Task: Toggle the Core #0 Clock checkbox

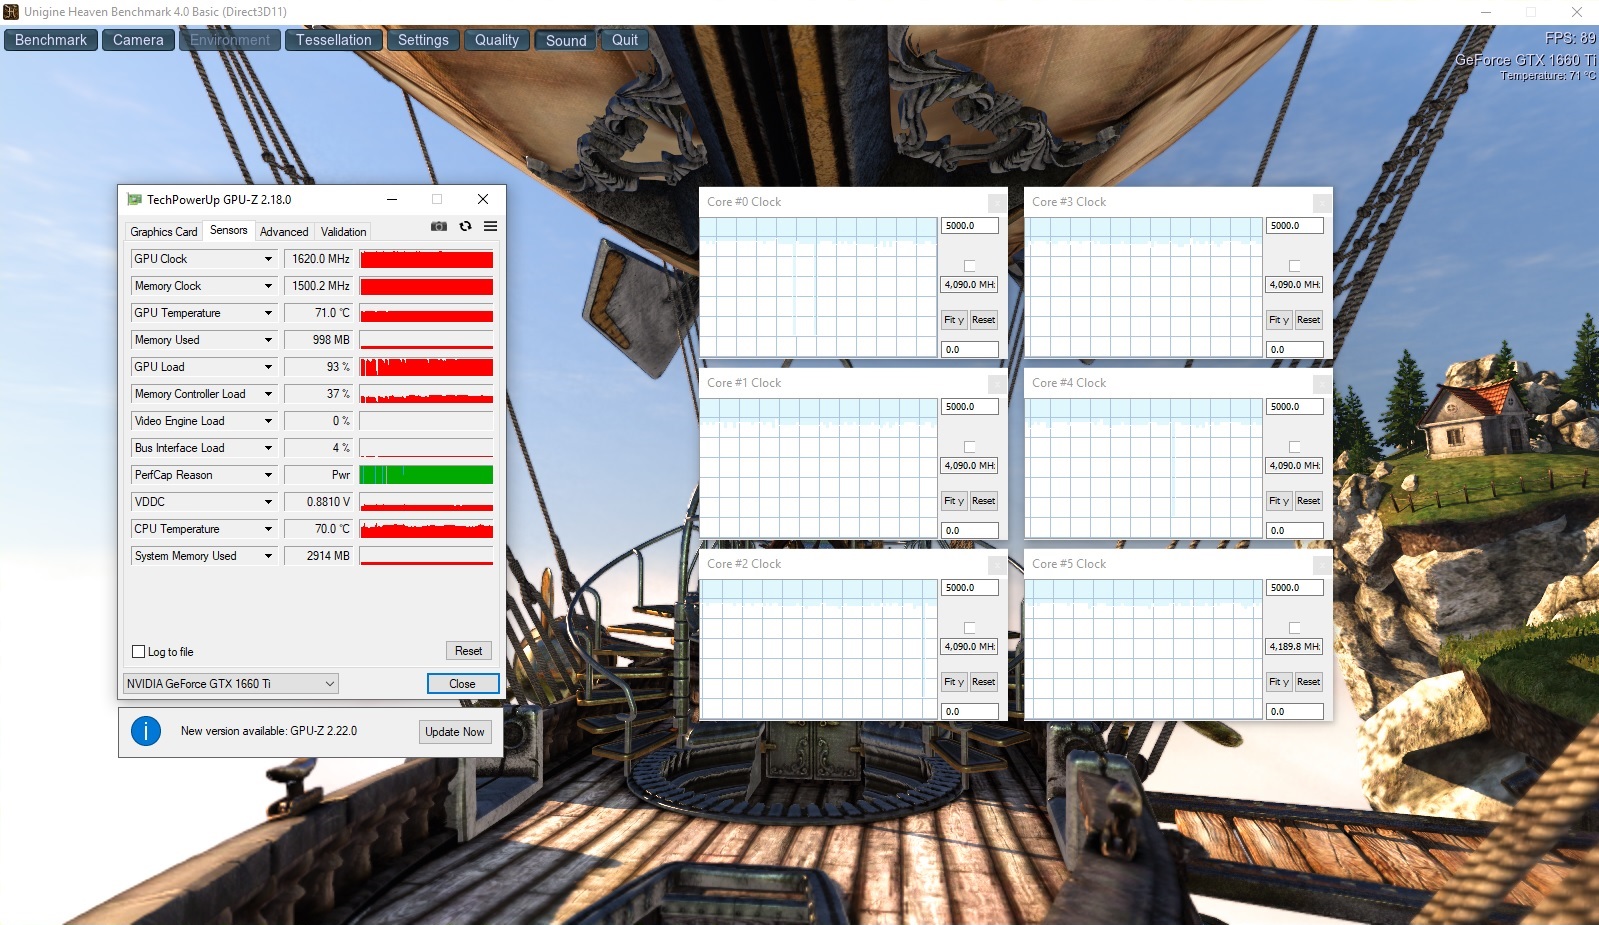Action: (969, 266)
